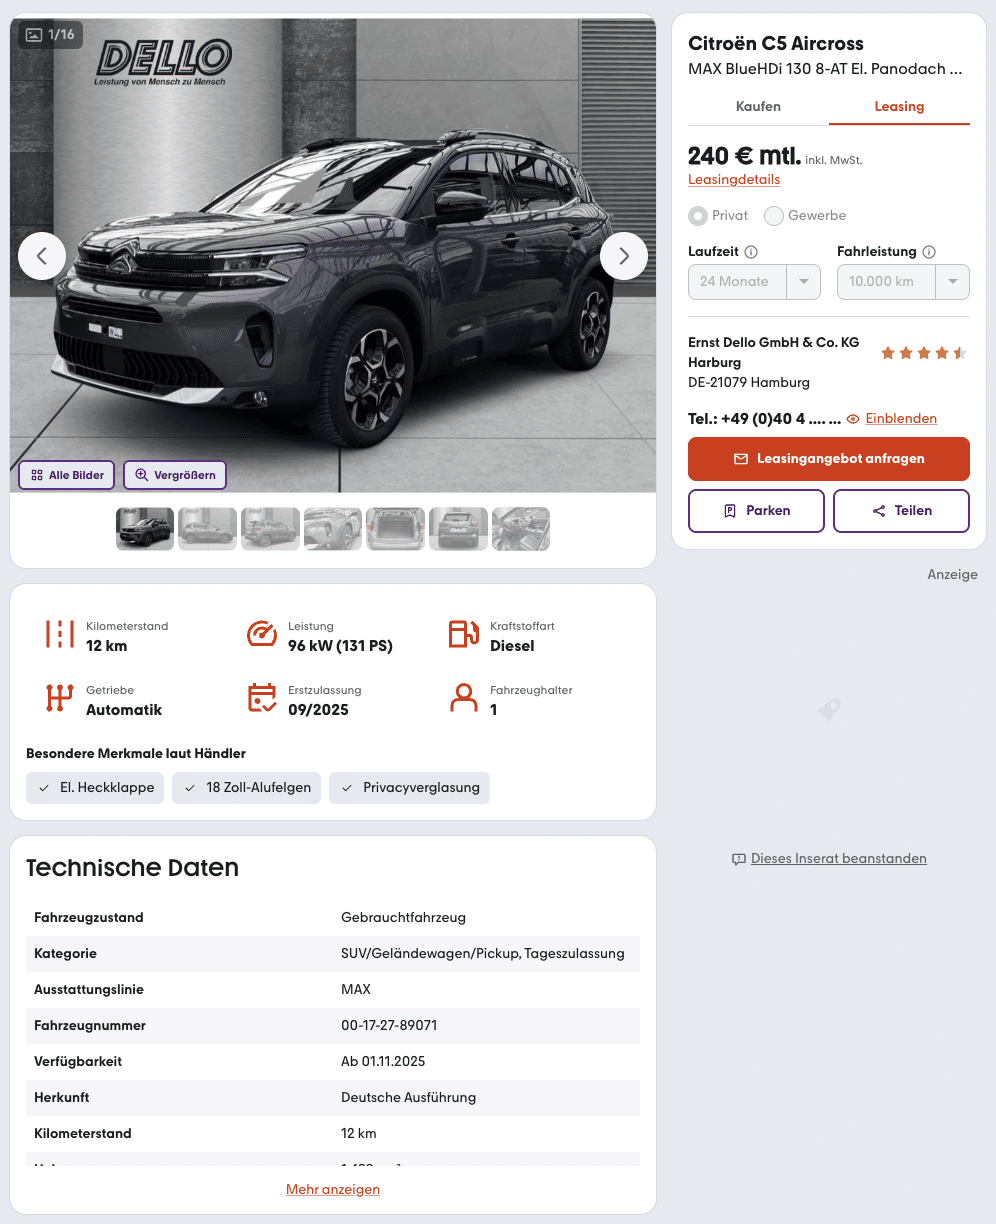Click the Kraftstoffart fuel pump icon
Image resolution: width=996 pixels, height=1224 pixels.
pos(463,634)
